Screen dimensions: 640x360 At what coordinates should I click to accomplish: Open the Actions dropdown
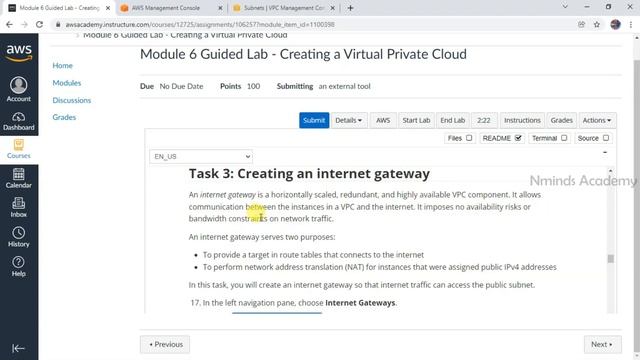click(597, 120)
